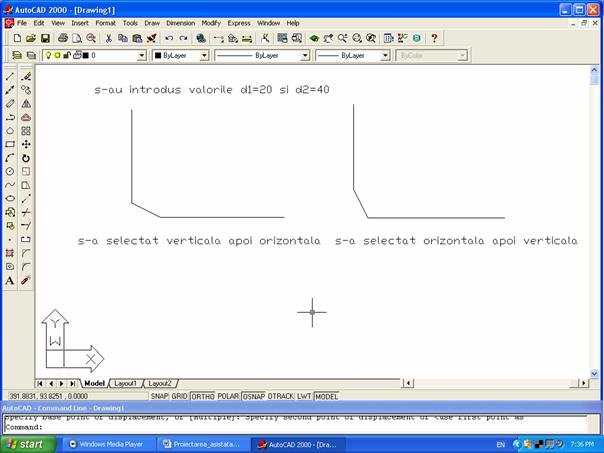This screenshot has width=604, height=453.
Task: Toggle GRID display in status bar
Action: (178, 396)
